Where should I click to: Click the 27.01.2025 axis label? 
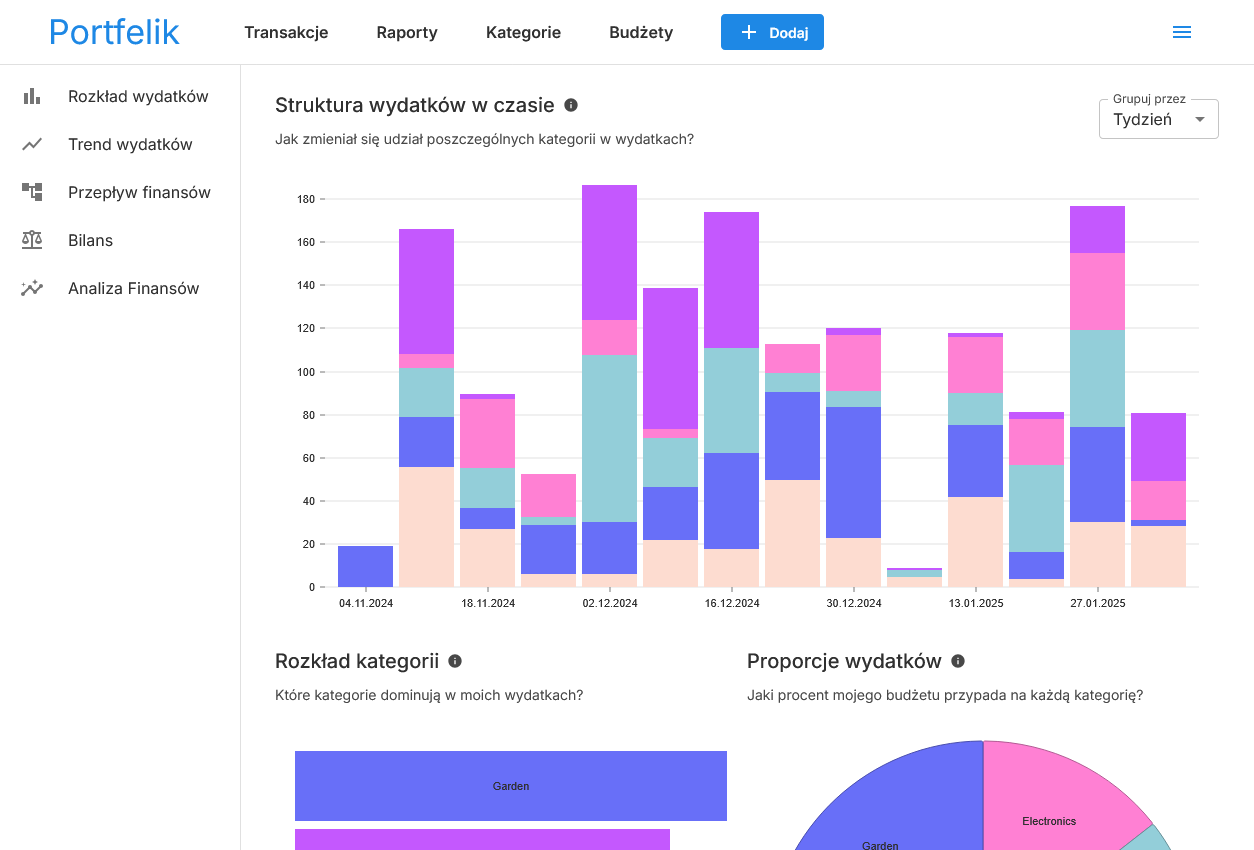[x=1098, y=603]
